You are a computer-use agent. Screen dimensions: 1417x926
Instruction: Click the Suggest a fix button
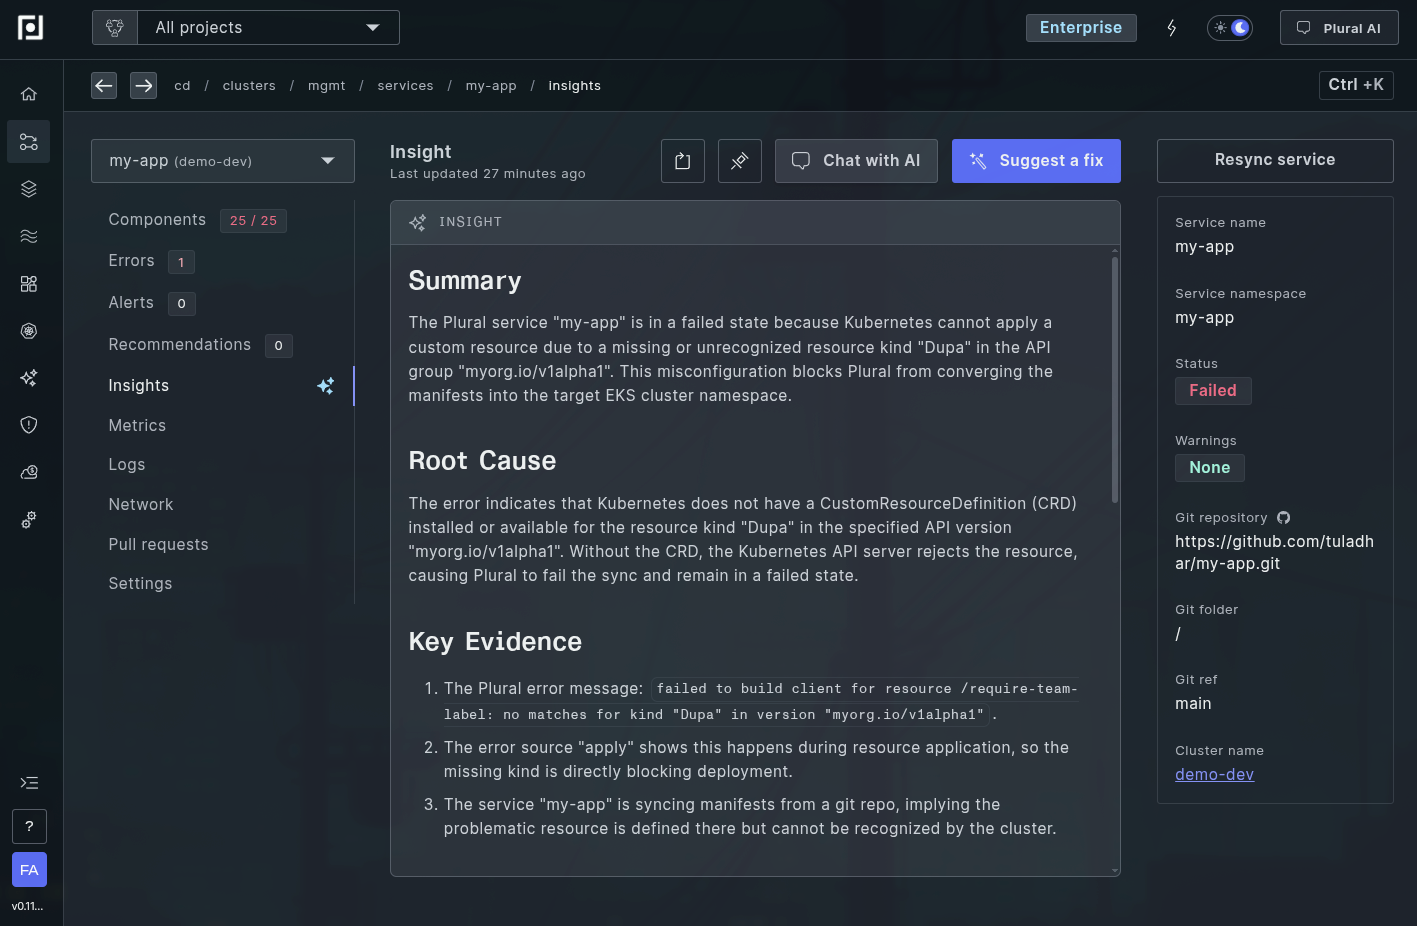(x=1036, y=161)
